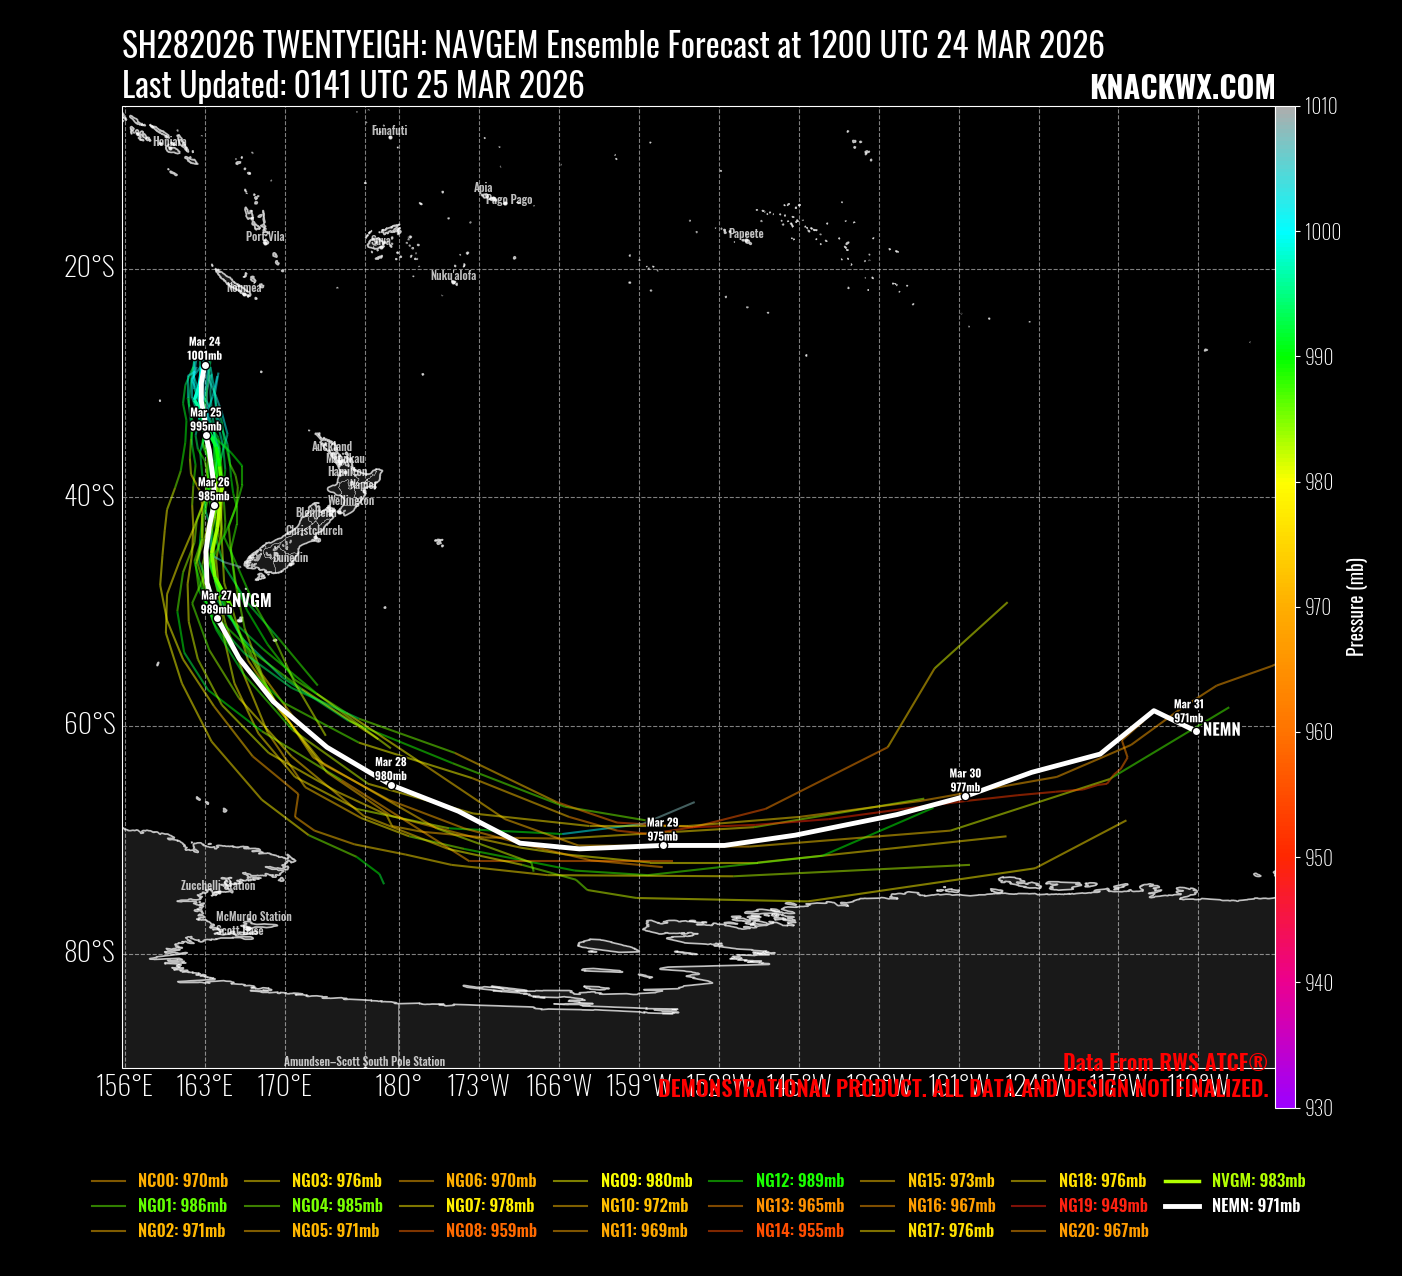Click the Papeete label on the map
Image resolution: width=1402 pixels, height=1276 pixels.
point(746,234)
